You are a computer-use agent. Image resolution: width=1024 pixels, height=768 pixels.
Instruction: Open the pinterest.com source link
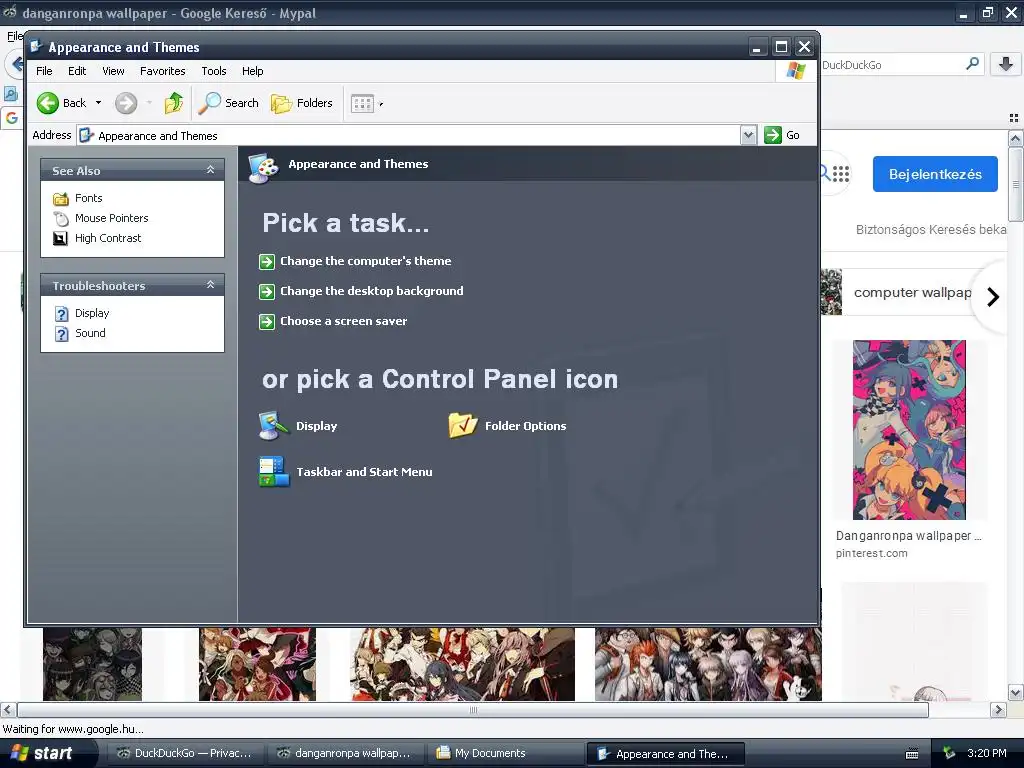[871, 553]
